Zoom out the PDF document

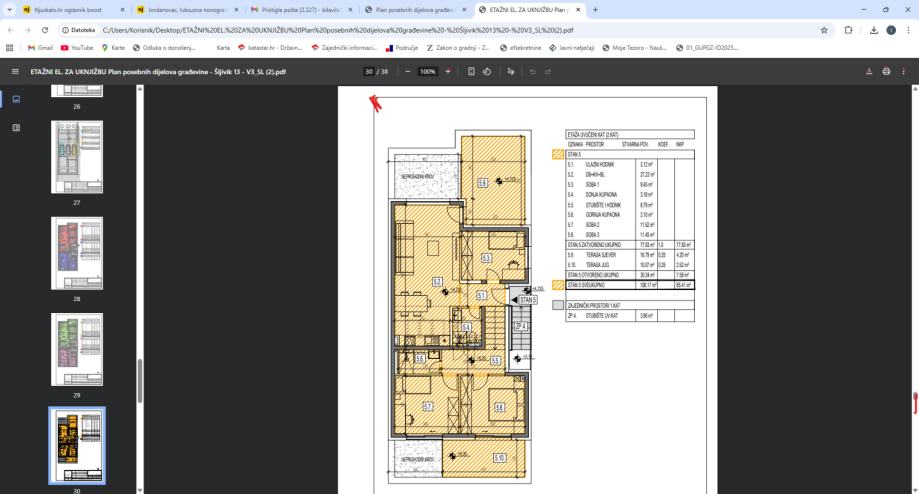click(407, 71)
